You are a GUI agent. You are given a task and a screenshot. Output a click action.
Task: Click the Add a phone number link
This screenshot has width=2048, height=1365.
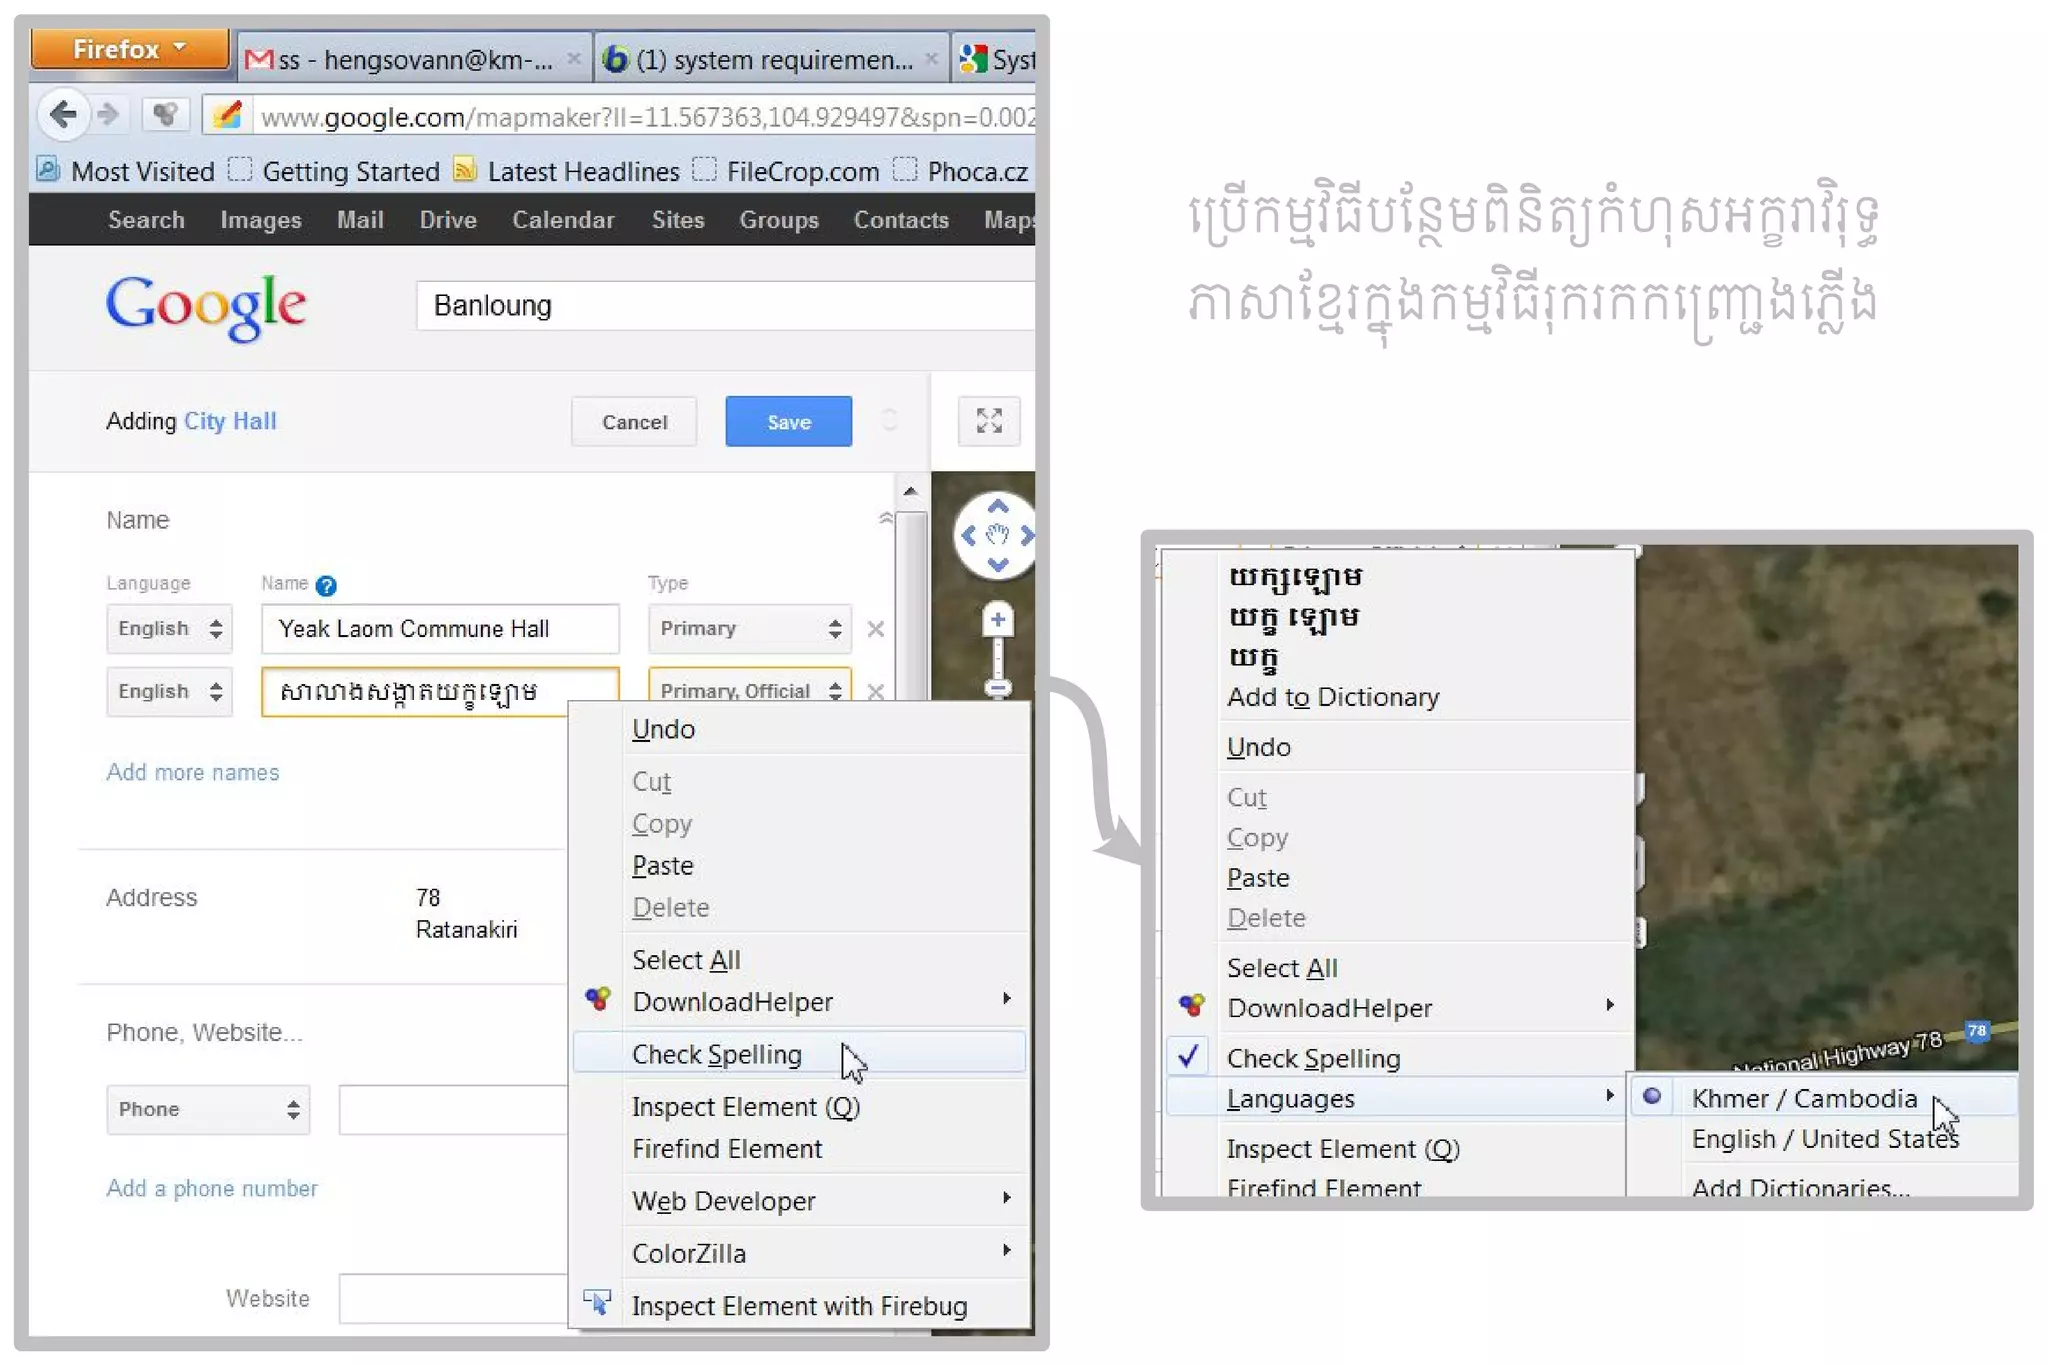(212, 1188)
